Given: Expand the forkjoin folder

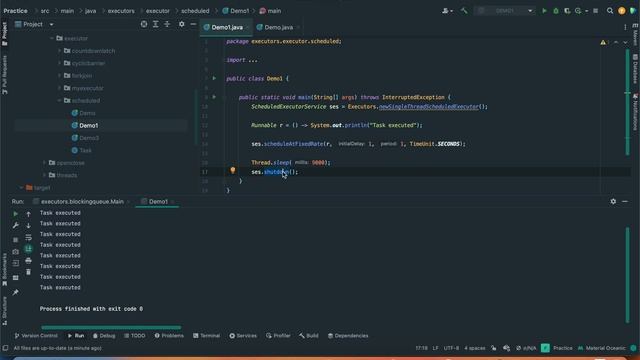Looking at the screenshot, I should tap(60, 76).
